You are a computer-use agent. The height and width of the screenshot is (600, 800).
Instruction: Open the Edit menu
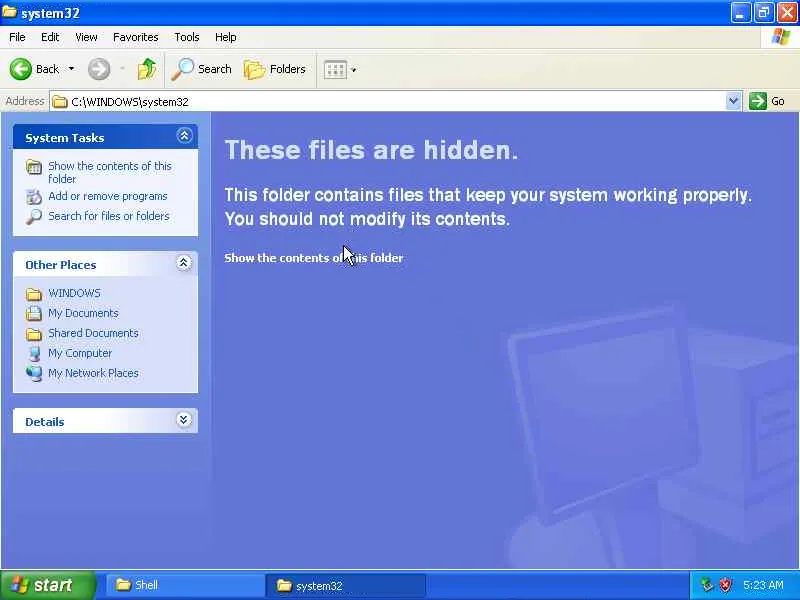tap(50, 37)
